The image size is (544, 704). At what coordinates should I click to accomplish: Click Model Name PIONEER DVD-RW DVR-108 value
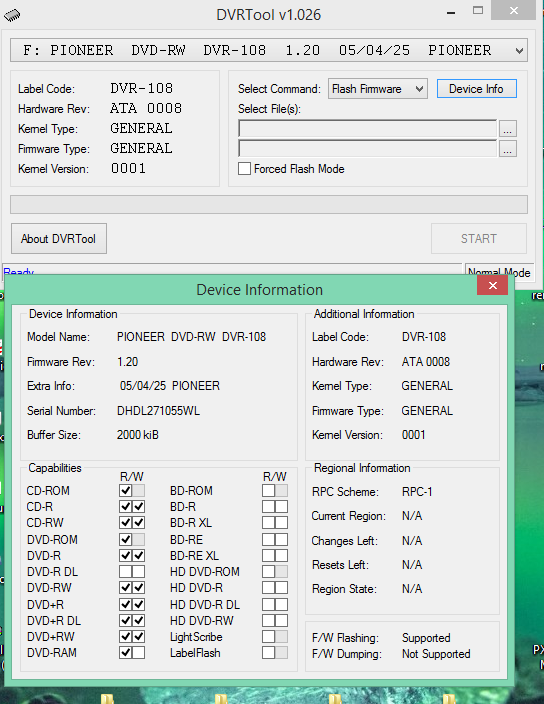coord(191,337)
